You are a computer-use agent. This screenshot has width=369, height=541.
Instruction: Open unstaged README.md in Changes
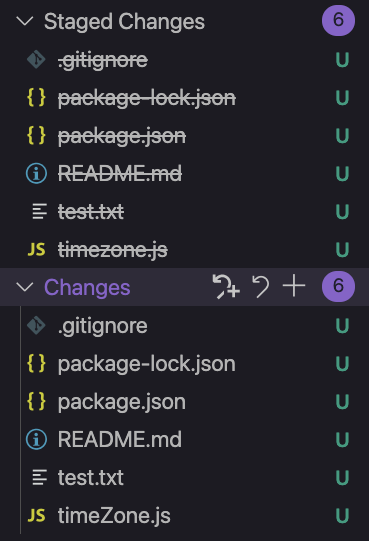tap(120, 439)
